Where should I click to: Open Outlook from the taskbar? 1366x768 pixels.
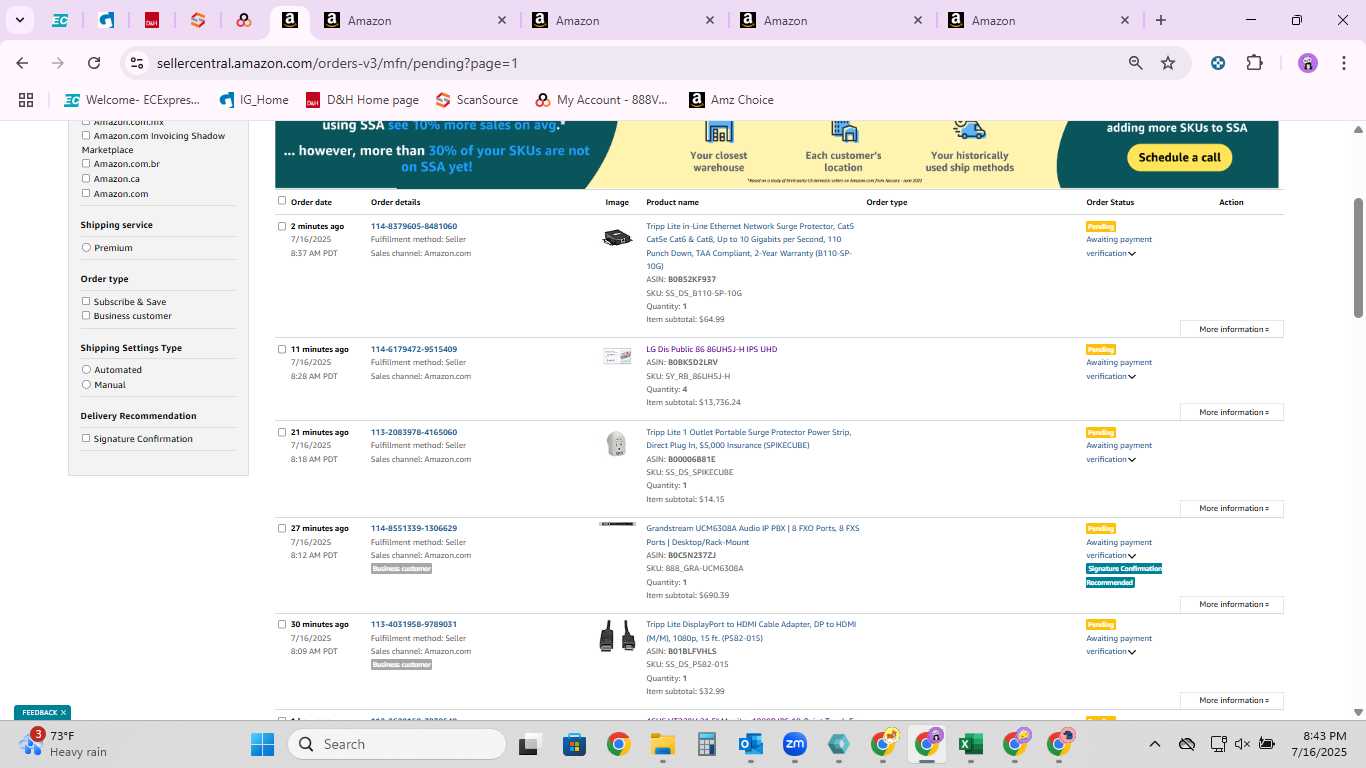point(751,744)
